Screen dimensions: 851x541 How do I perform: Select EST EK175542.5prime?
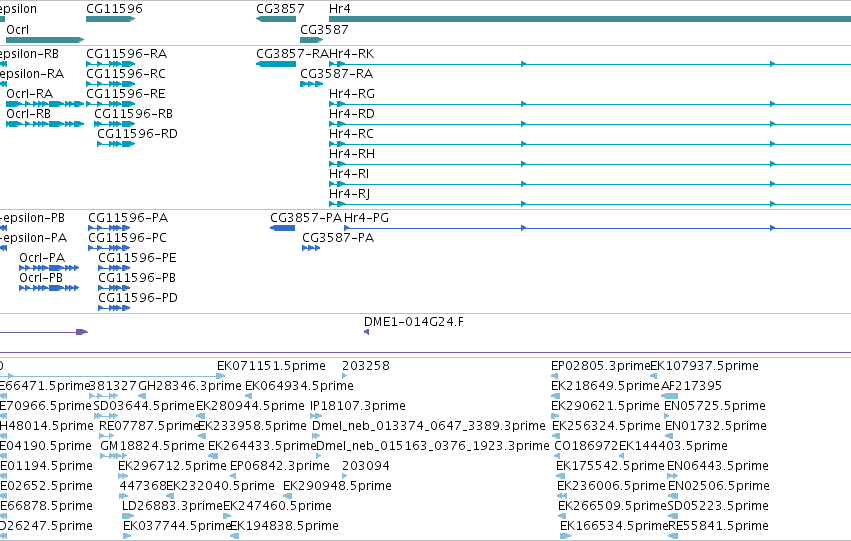point(610,466)
